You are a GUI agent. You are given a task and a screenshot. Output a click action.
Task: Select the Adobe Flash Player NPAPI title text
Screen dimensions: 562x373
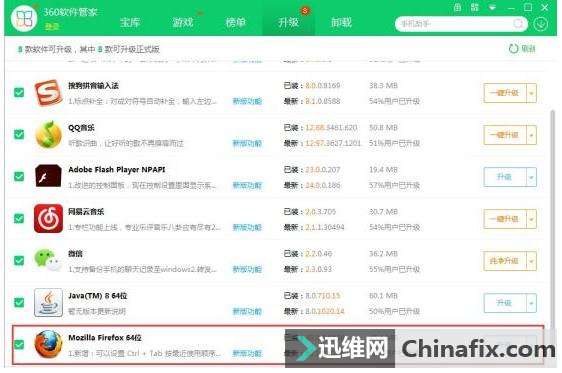click(x=117, y=169)
